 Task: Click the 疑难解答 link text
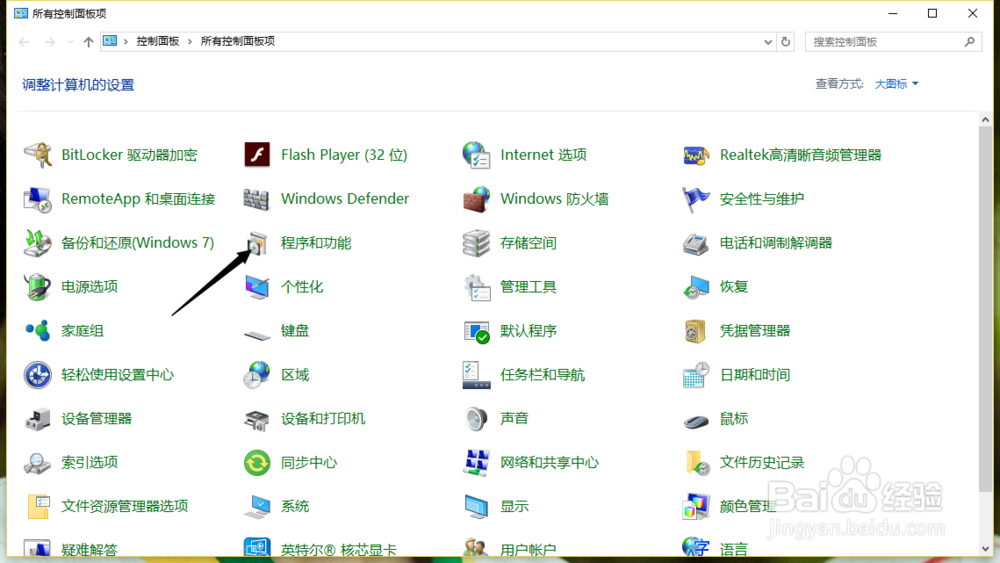89,550
